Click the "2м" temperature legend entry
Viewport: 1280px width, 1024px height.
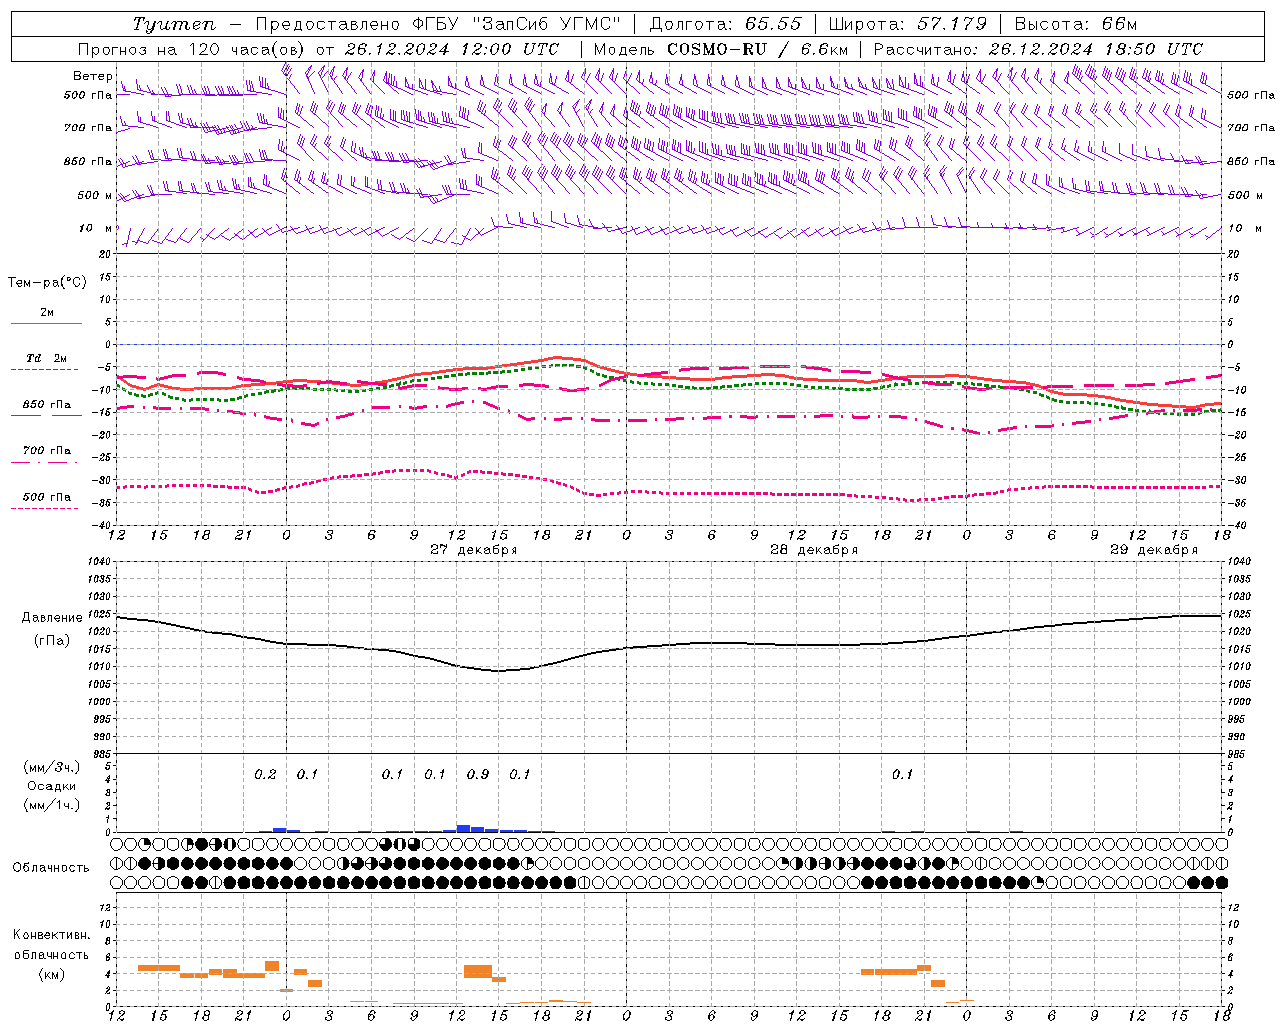(x=47, y=312)
